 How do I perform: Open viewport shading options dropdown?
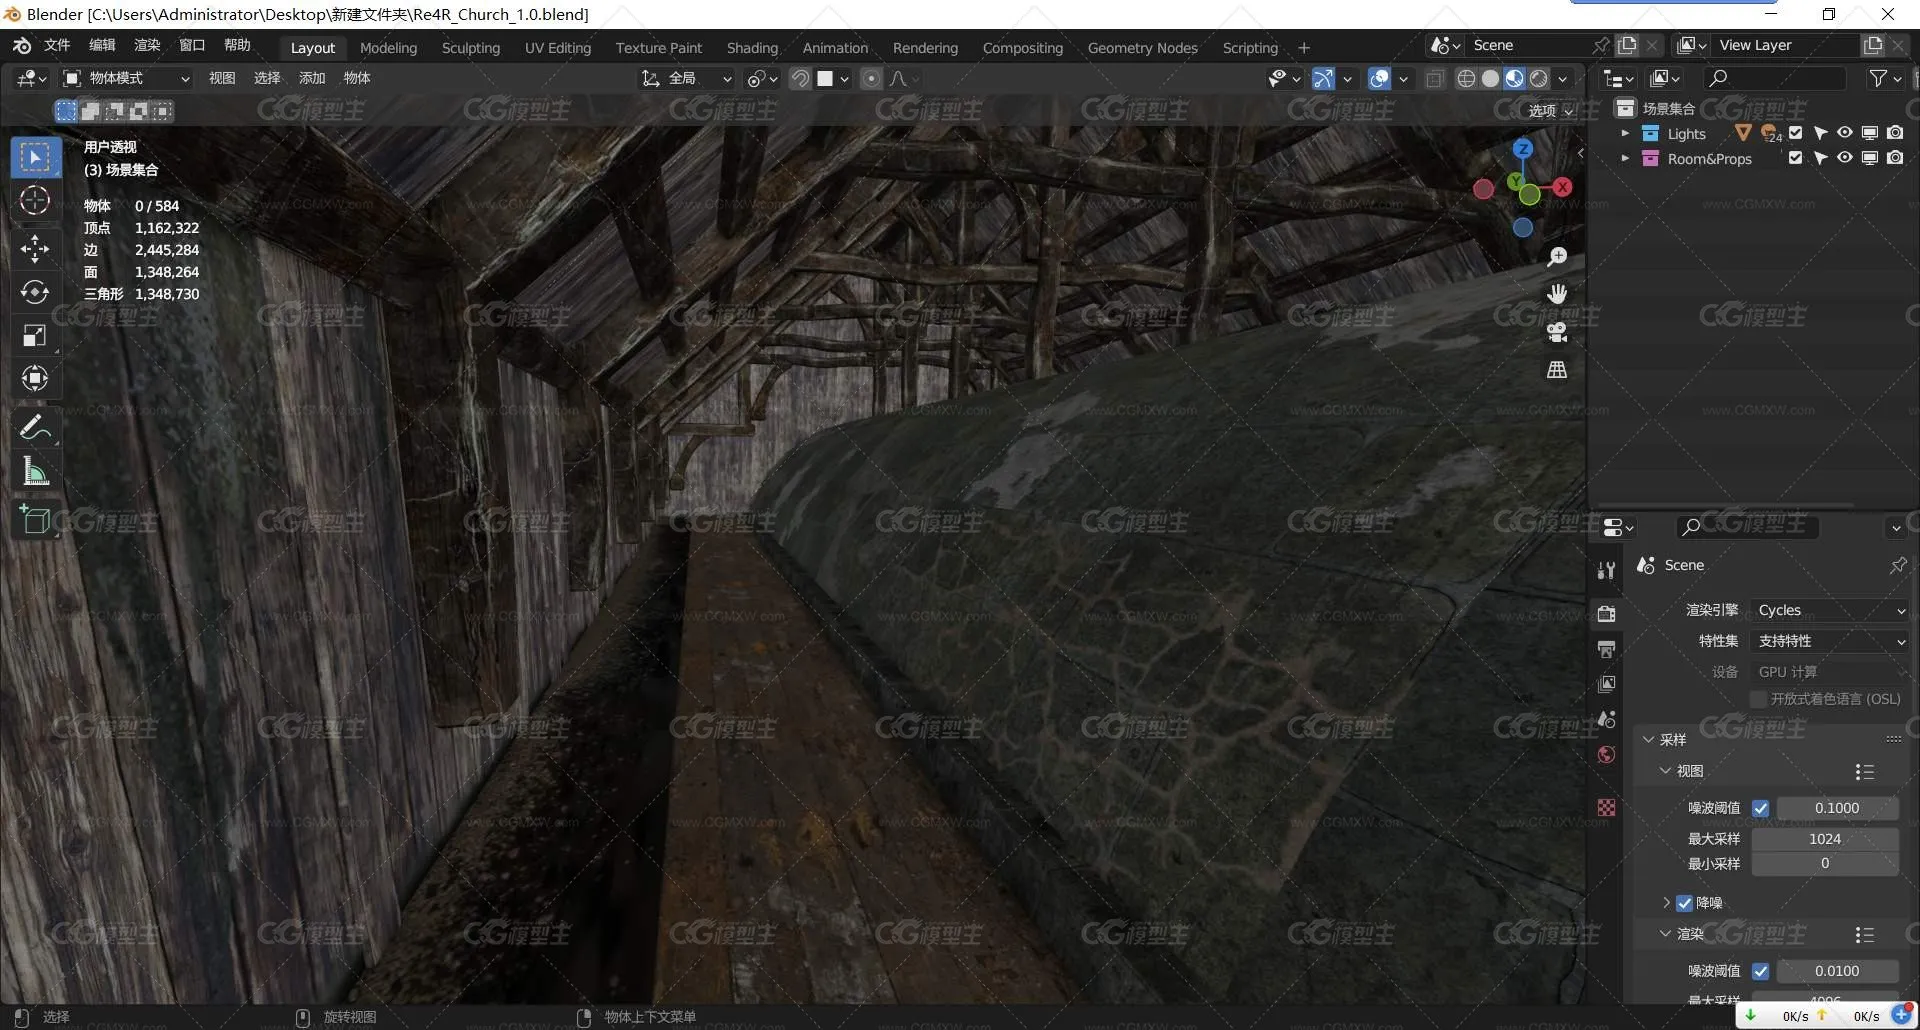pyautogui.click(x=1563, y=79)
